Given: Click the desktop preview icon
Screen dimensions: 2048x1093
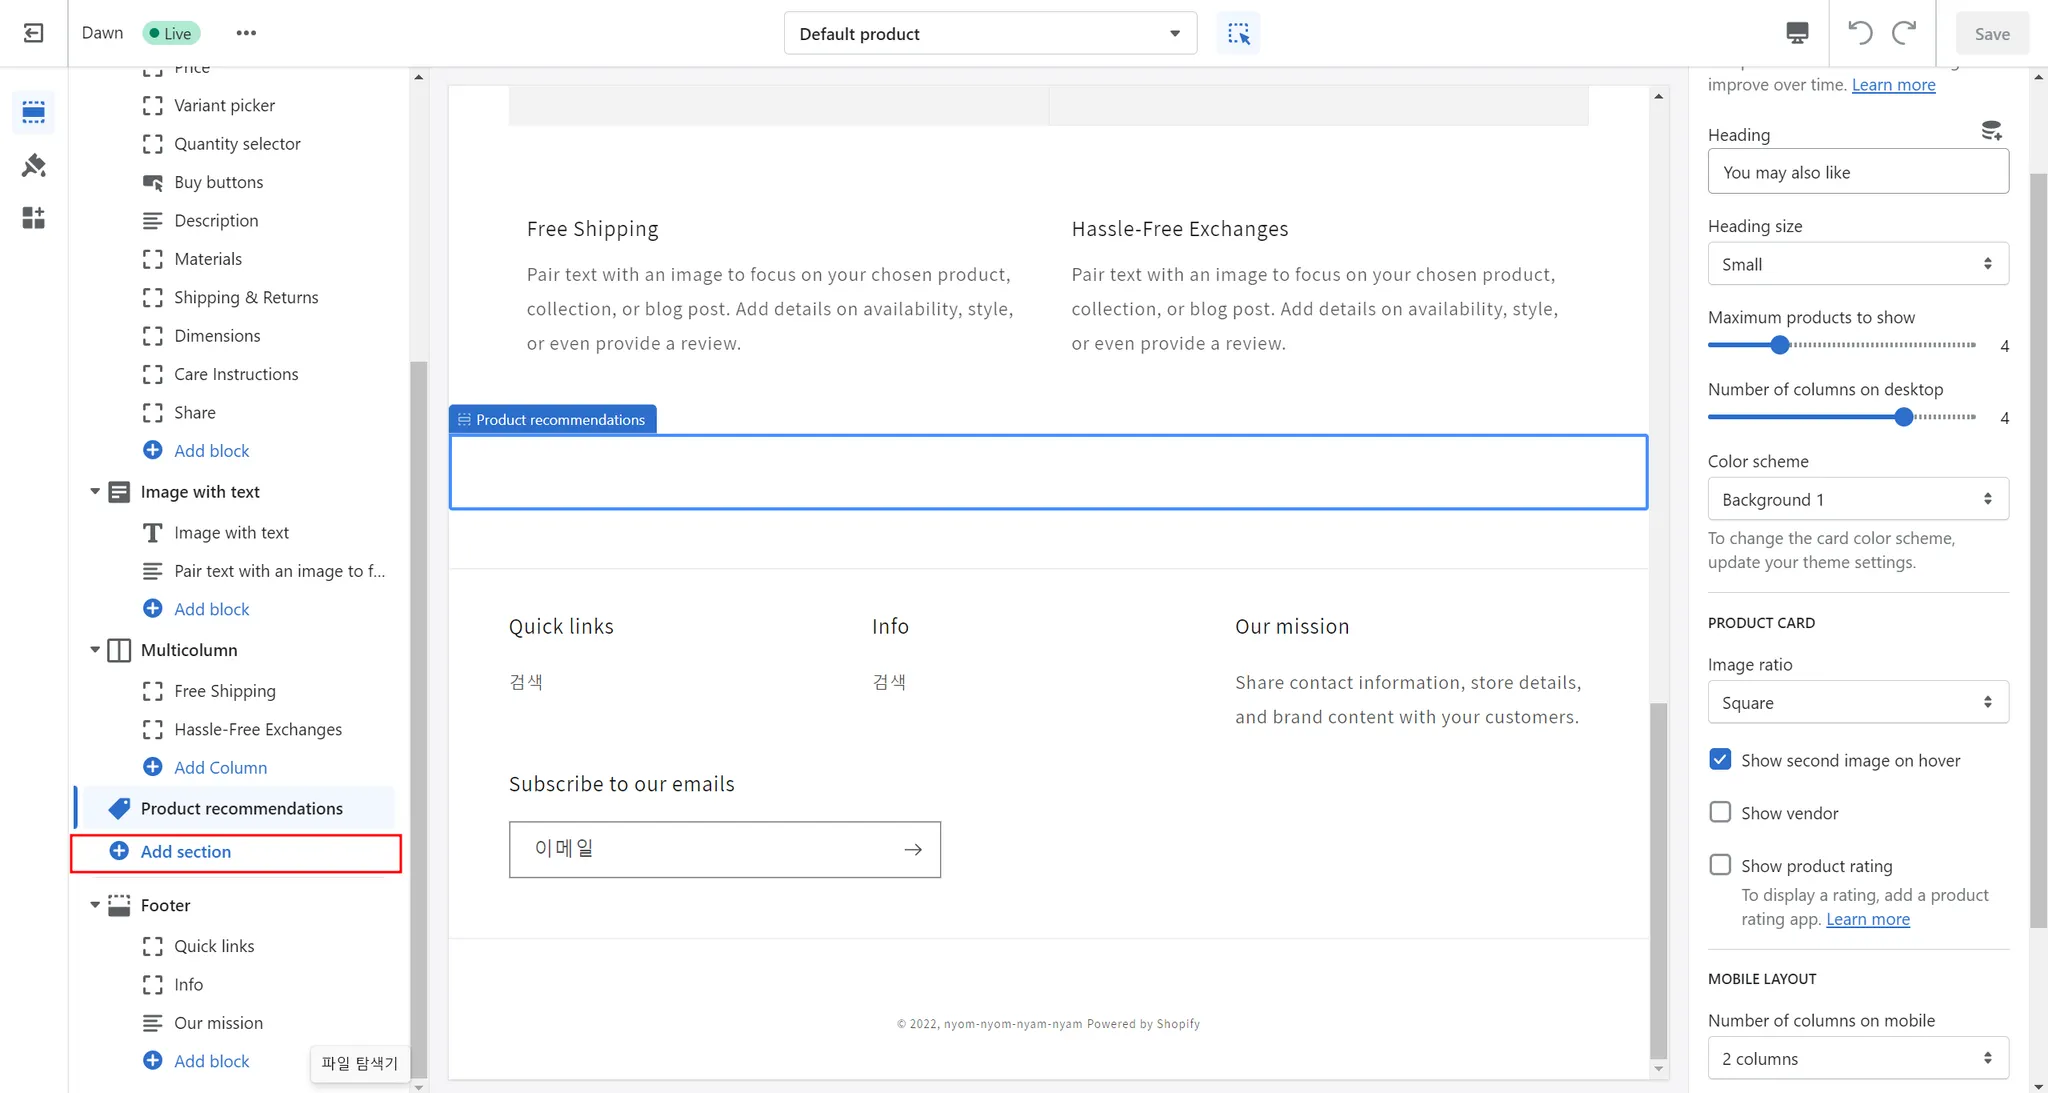Looking at the screenshot, I should (x=1797, y=33).
